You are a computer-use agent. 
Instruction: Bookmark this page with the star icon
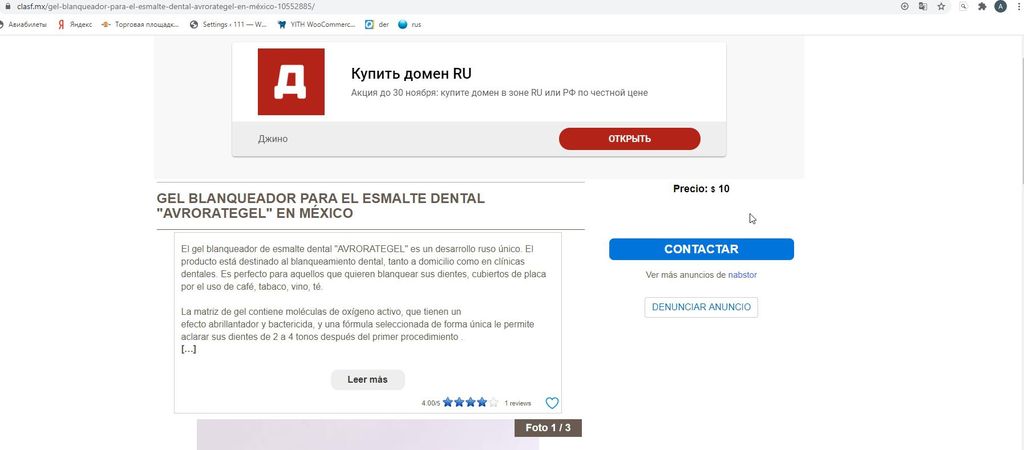tap(941, 7)
